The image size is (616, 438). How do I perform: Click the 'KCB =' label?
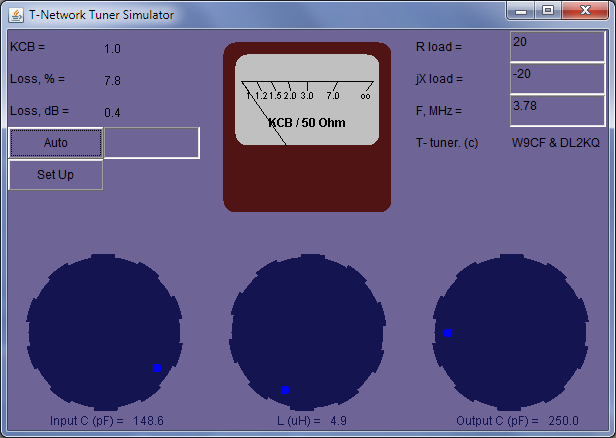(x=28, y=47)
